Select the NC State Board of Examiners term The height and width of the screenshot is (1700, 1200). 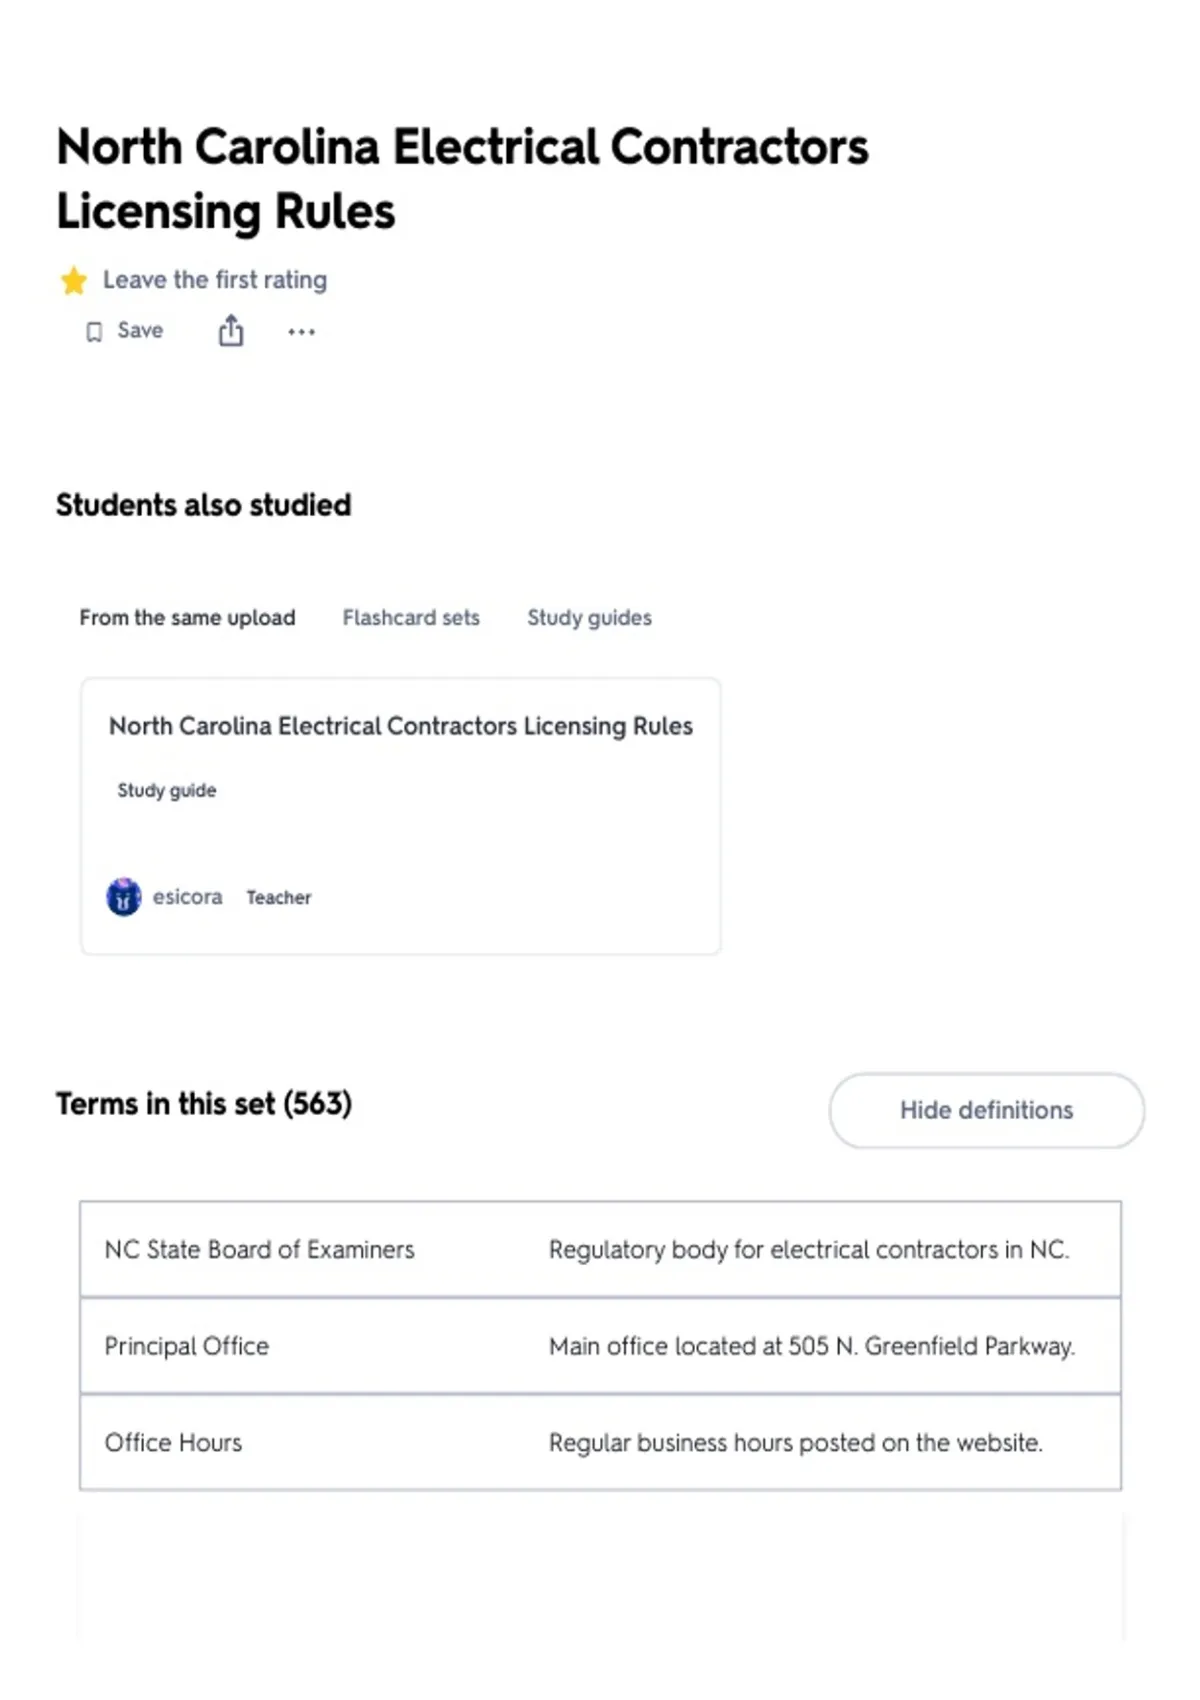pyautogui.click(x=259, y=1250)
